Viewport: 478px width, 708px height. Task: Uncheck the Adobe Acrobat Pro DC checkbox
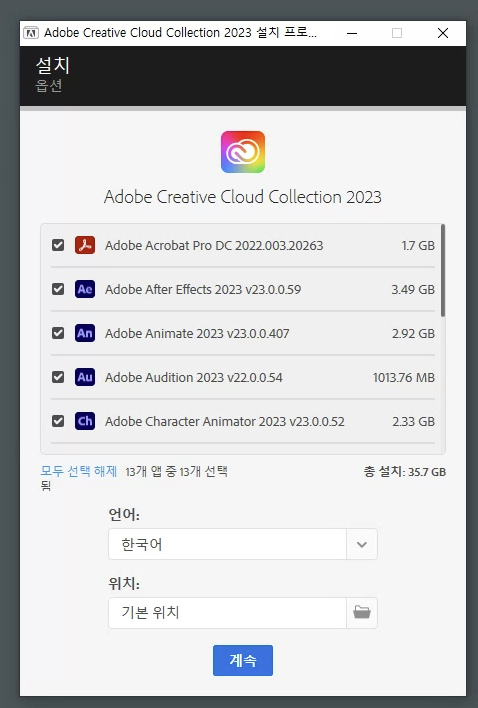(x=58, y=245)
